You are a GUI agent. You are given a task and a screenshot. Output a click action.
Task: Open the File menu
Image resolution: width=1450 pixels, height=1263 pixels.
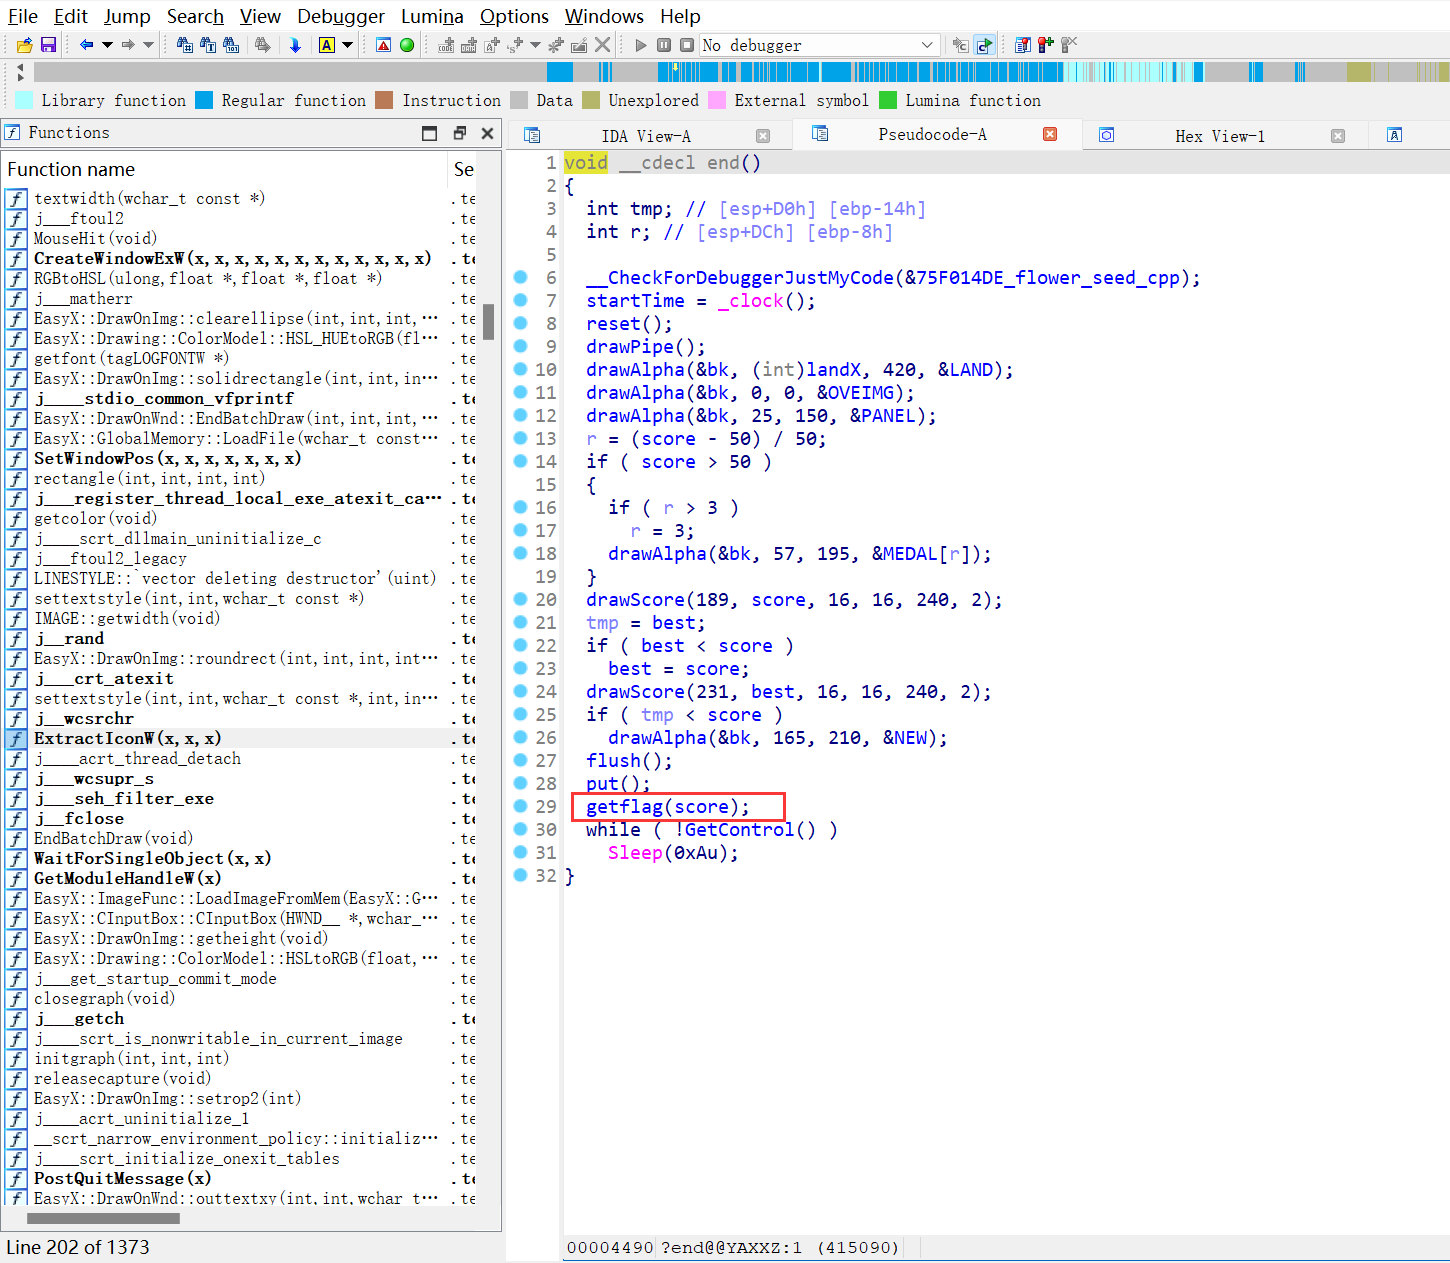tap(23, 16)
